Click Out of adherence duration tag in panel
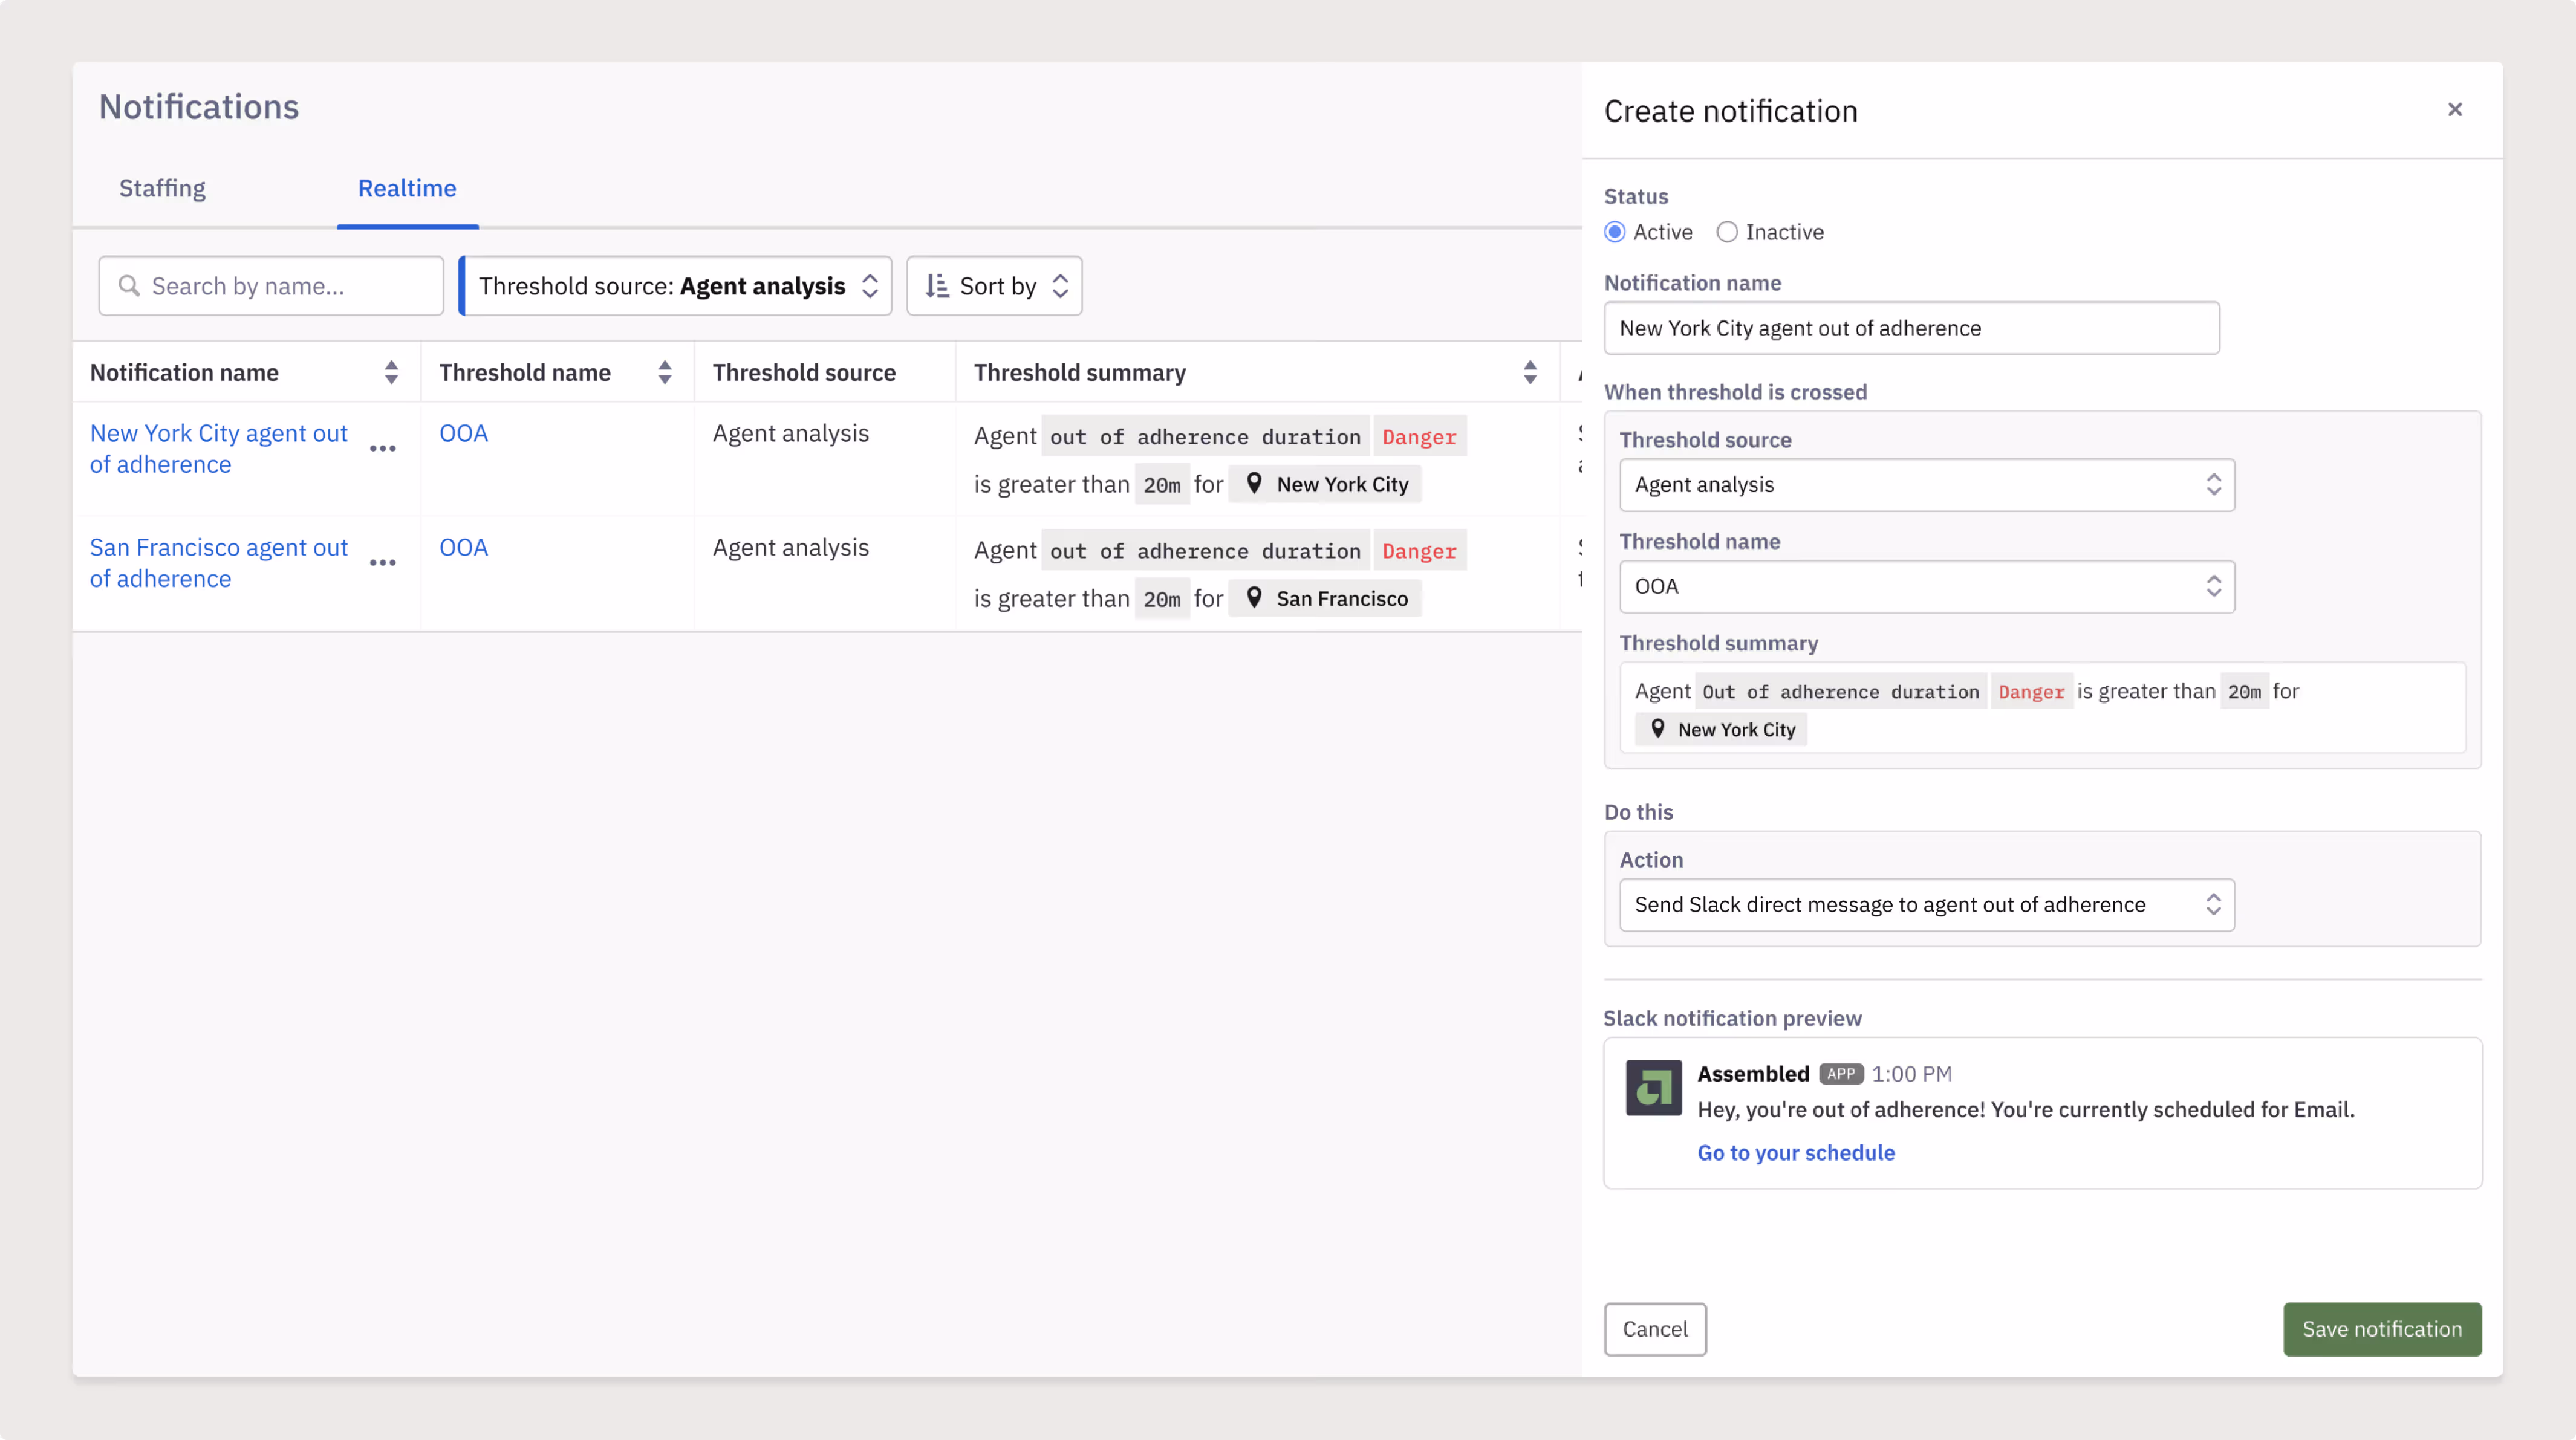This screenshot has height=1440, width=2576. pos(1840,691)
